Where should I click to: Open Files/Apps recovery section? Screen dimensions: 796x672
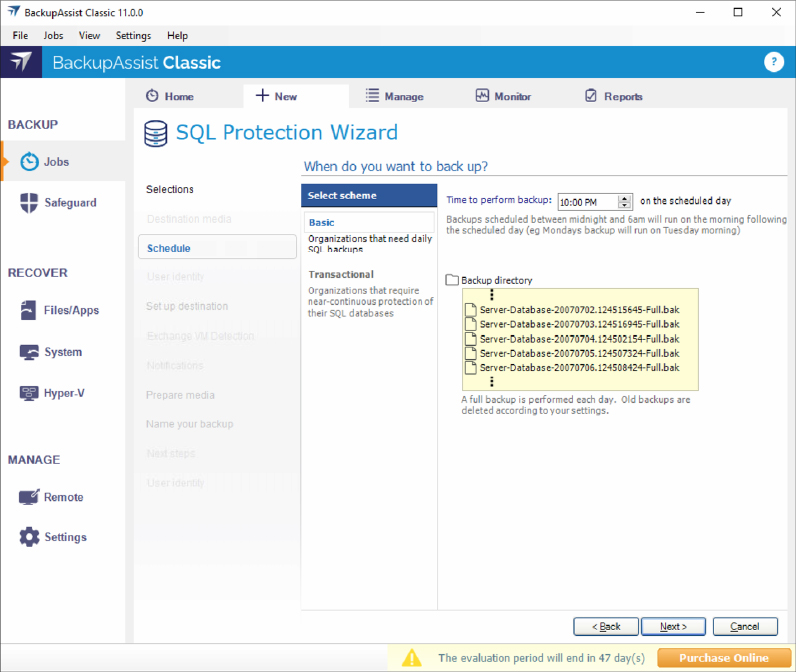(70, 310)
